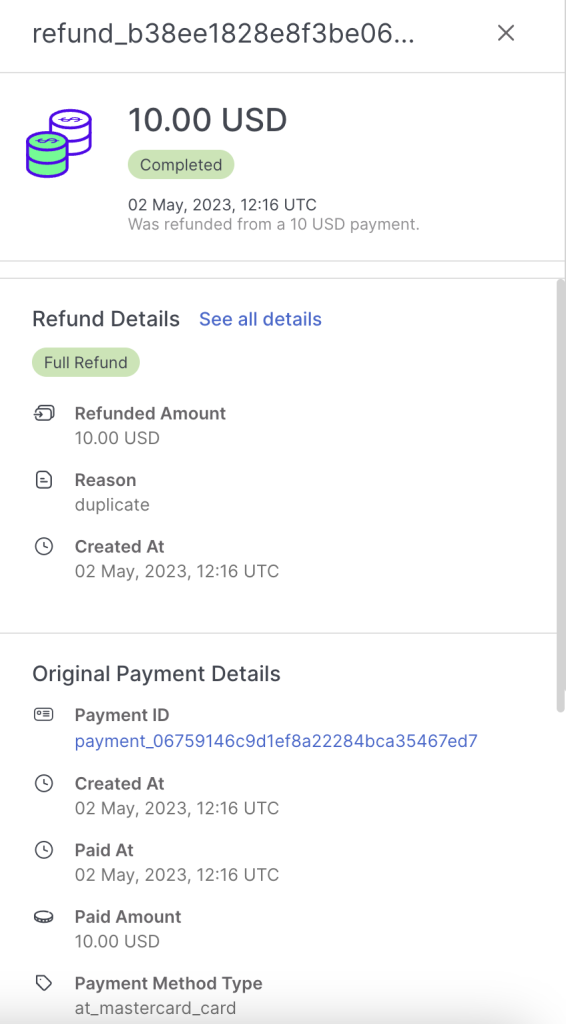Screen dimensions: 566x1024
Task: Open payment_06759146c9d1ef8a22284bca35467ed7 link
Action: (276, 741)
